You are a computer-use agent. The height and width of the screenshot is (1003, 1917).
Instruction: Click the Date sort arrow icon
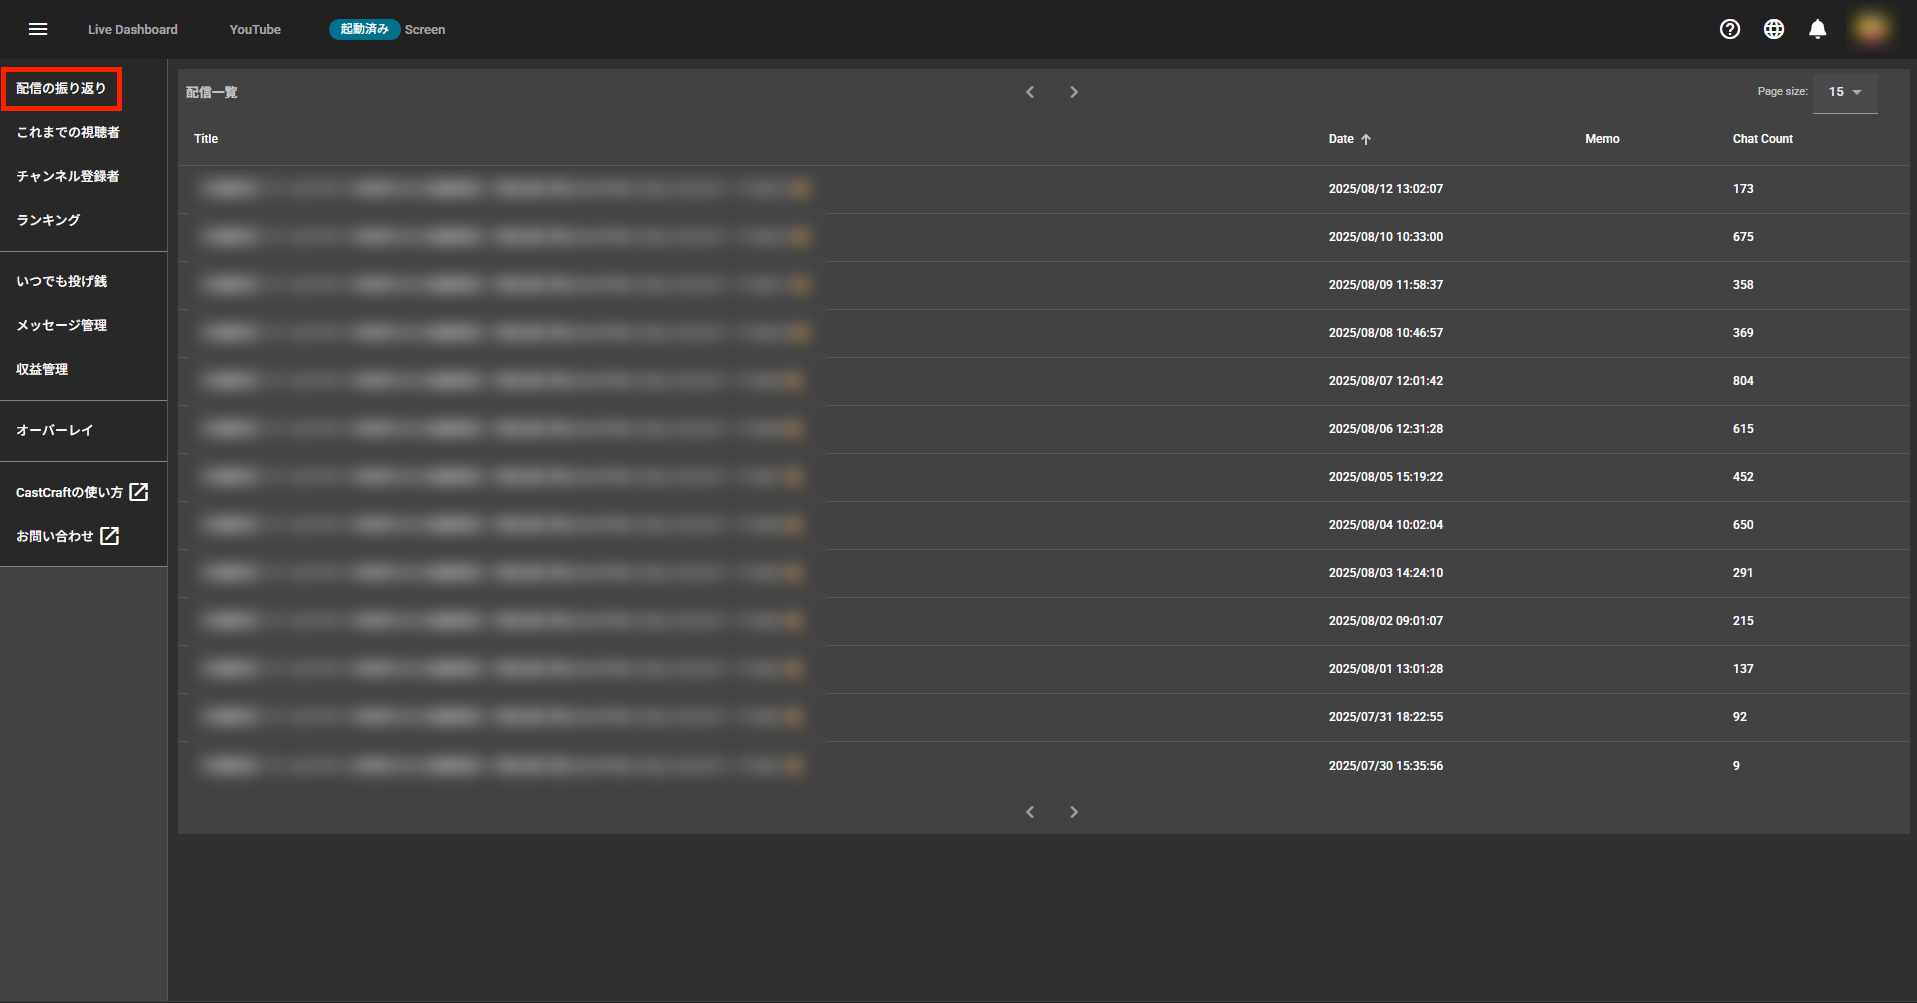pos(1366,139)
